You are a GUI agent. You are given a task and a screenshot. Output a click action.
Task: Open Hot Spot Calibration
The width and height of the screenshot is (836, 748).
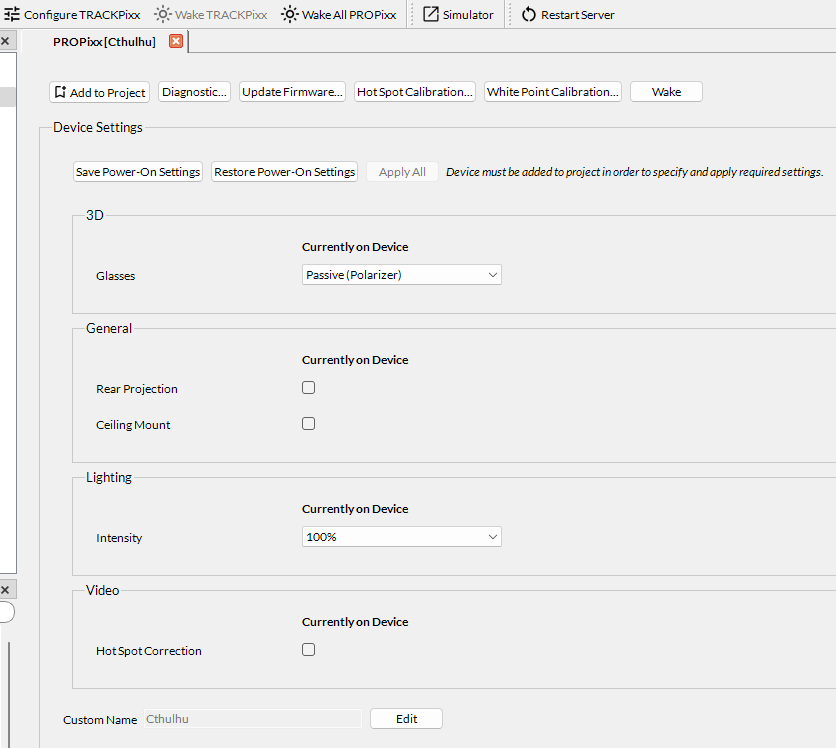point(414,92)
